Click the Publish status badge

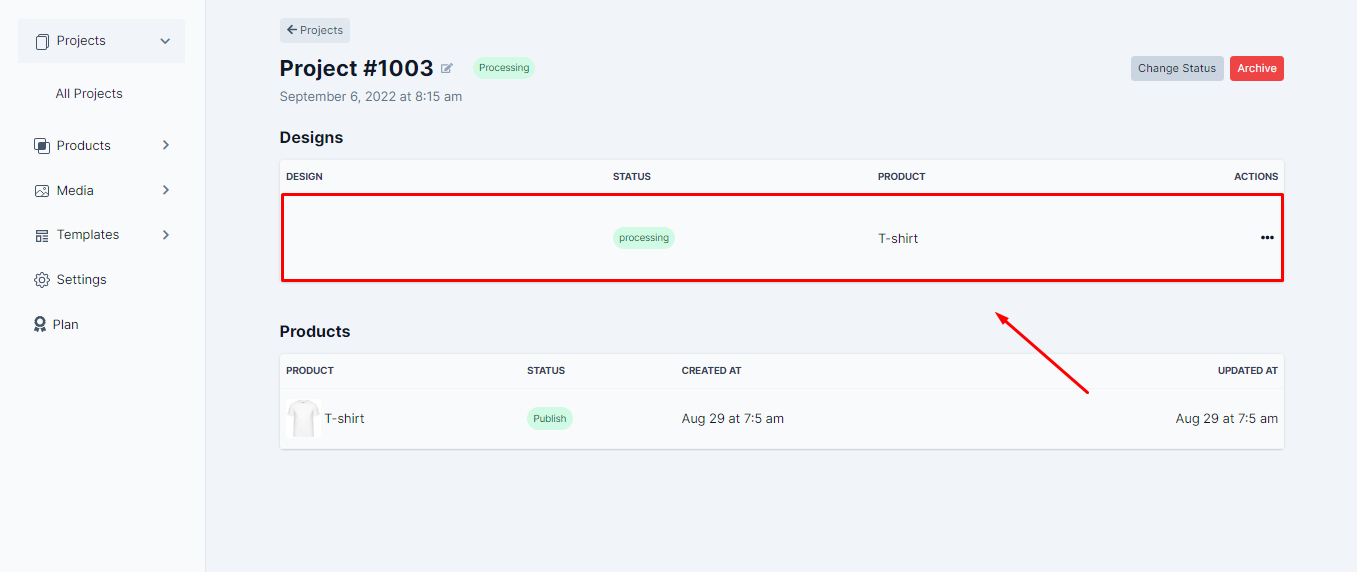click(550, 418)
